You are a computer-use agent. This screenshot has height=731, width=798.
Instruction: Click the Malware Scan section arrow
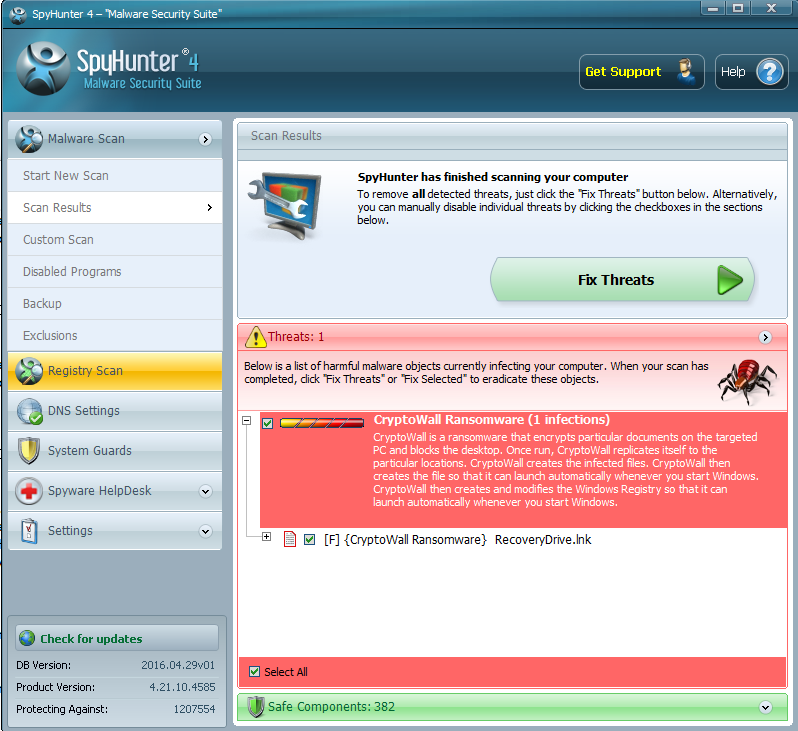click(x=205, y=139)
